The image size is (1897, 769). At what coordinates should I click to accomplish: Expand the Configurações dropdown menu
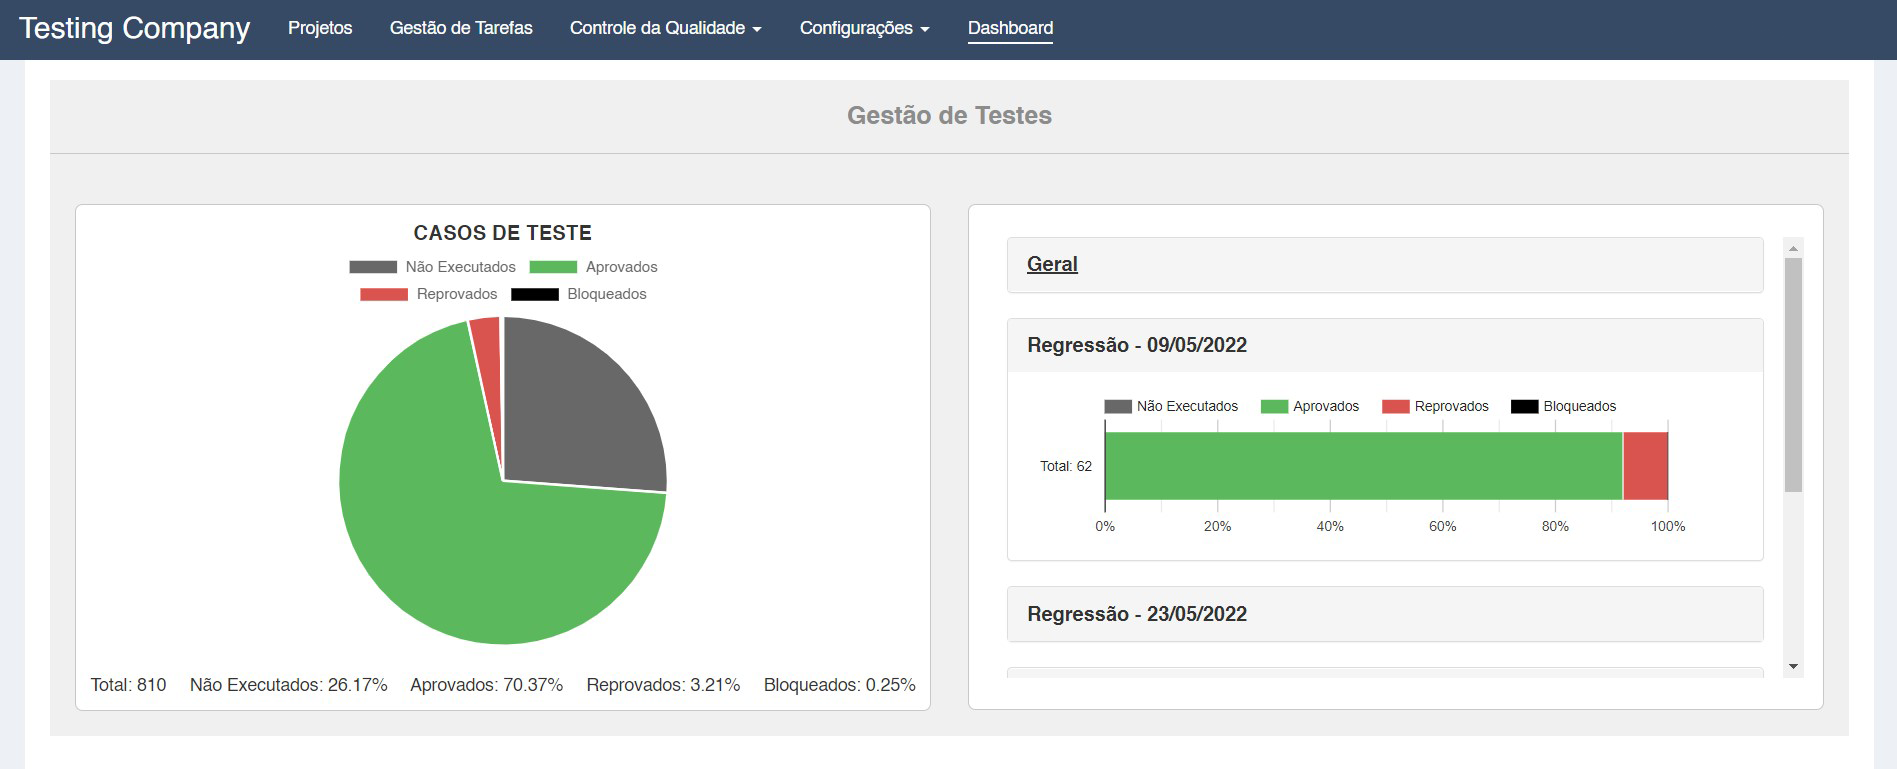[x=864, y=28]
